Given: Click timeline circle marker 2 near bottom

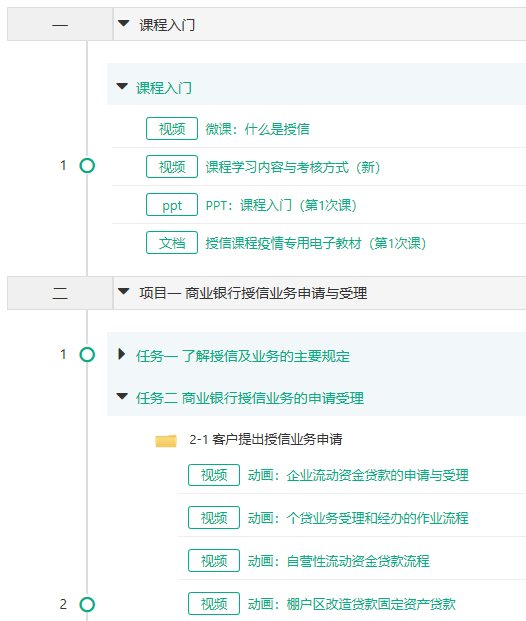Looking at the screenshot, I should [x=87, y=604].
